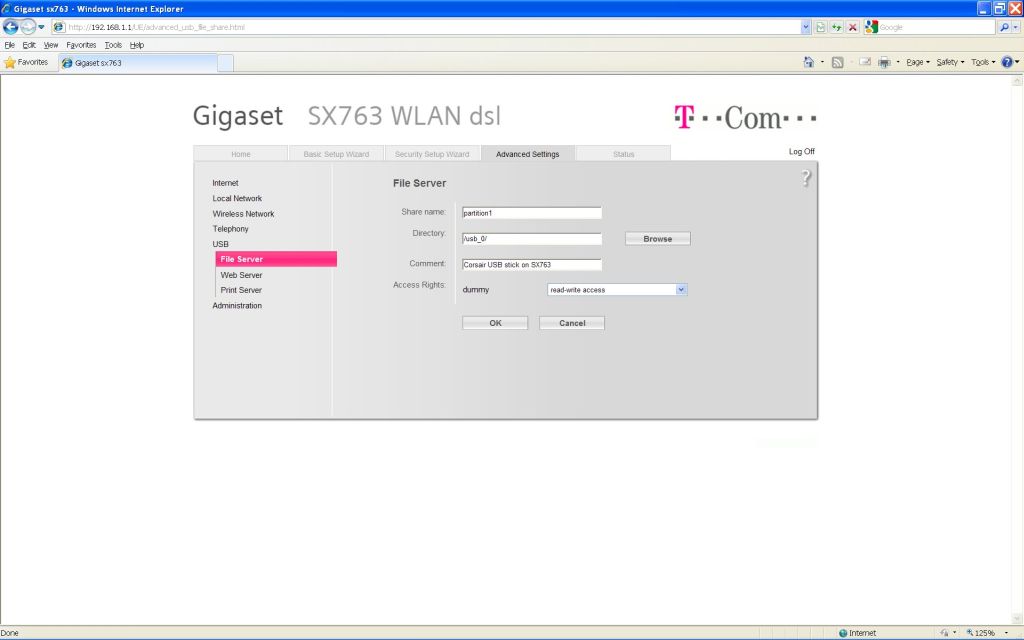The width and height of the screenshot is (1024, 640).
Task: Click the red Stop loading icon
Action: tap(852, 27)
